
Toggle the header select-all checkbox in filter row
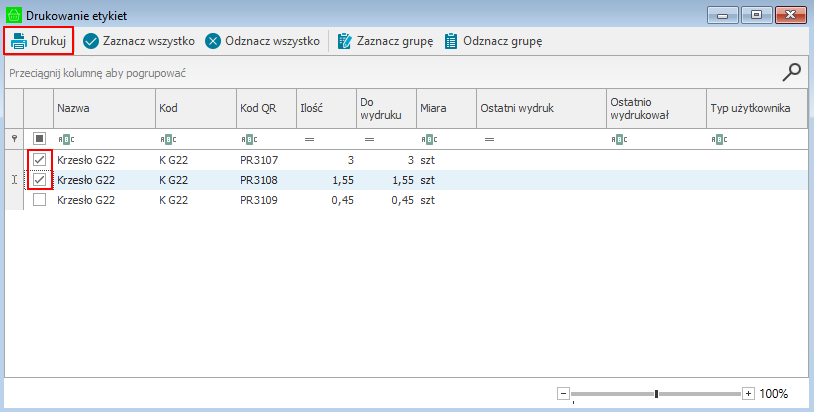coord(40,139)
